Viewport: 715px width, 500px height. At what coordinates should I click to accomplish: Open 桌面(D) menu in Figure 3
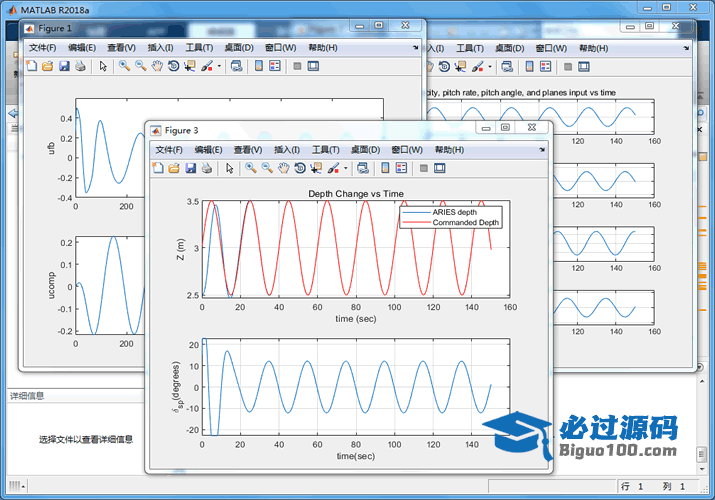click(x=365, y=150)
